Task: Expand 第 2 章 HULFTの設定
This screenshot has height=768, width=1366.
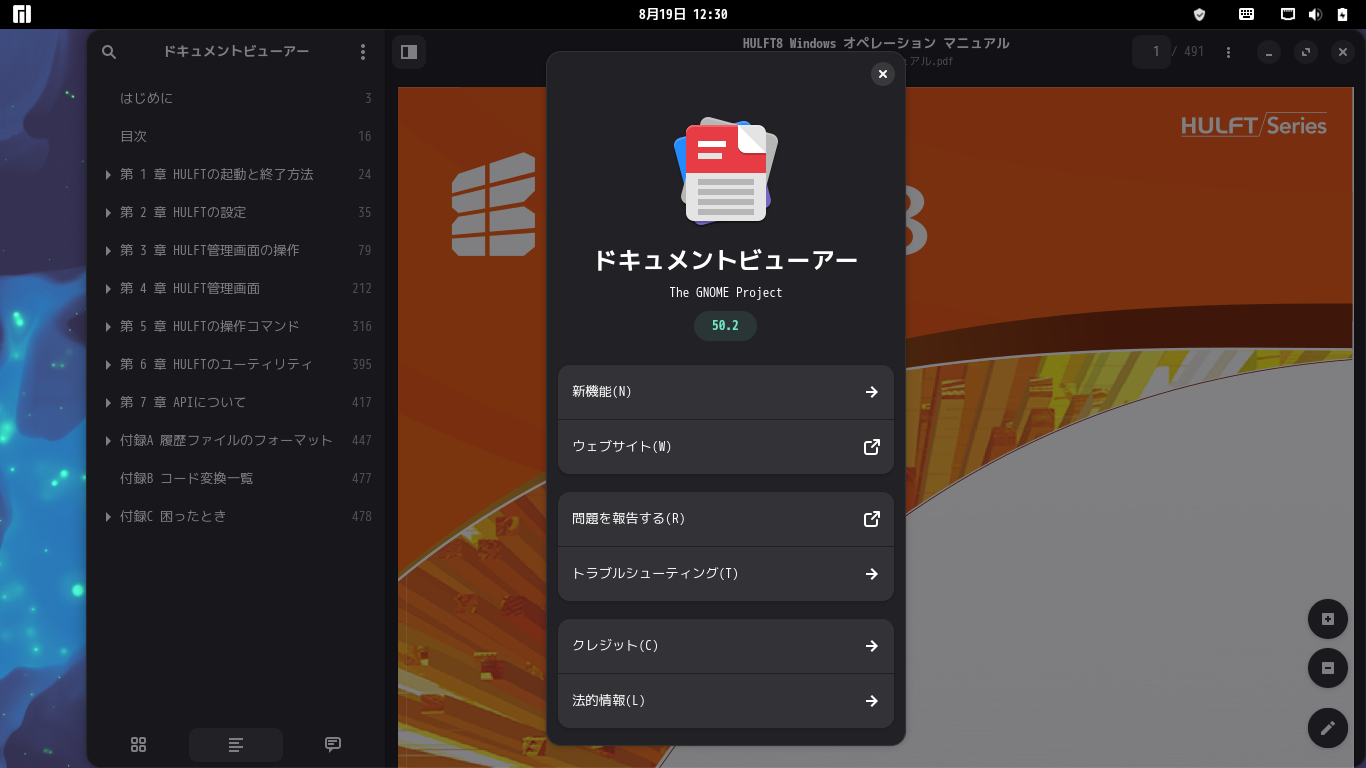Action: [x=108, y=213]
